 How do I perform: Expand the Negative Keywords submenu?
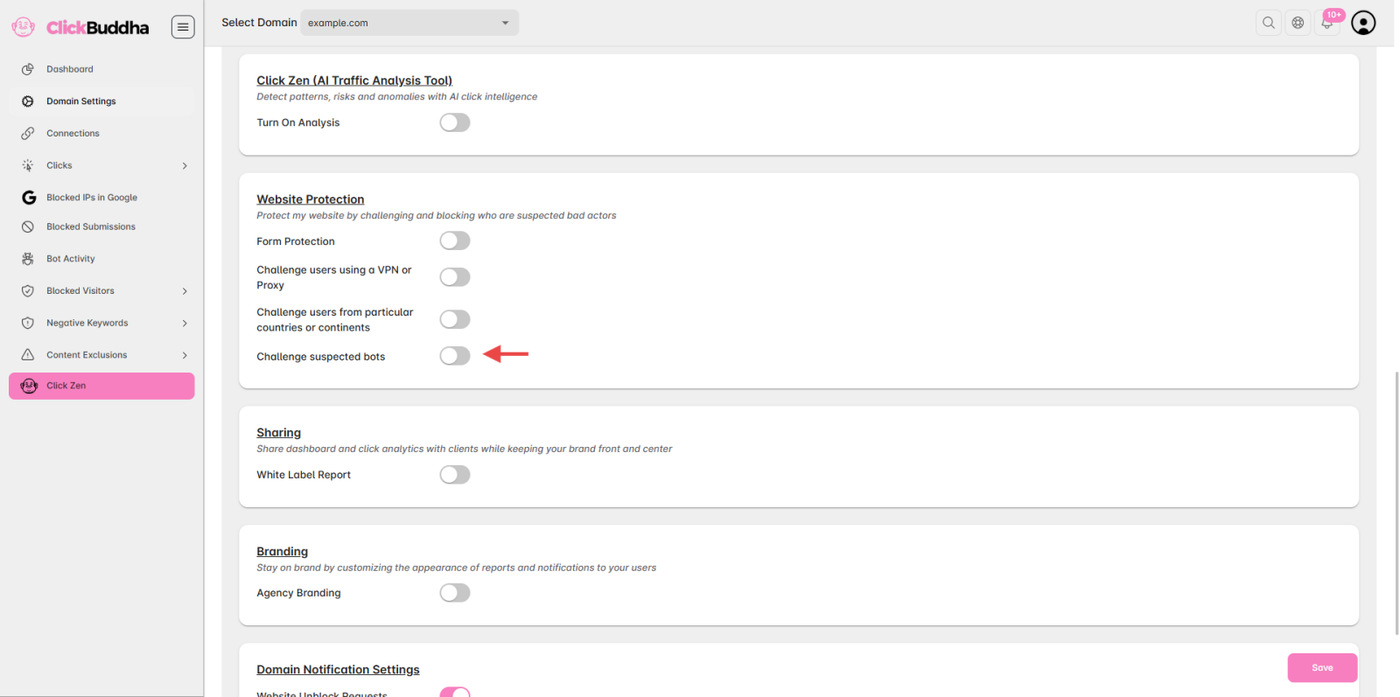coord(185,323)
